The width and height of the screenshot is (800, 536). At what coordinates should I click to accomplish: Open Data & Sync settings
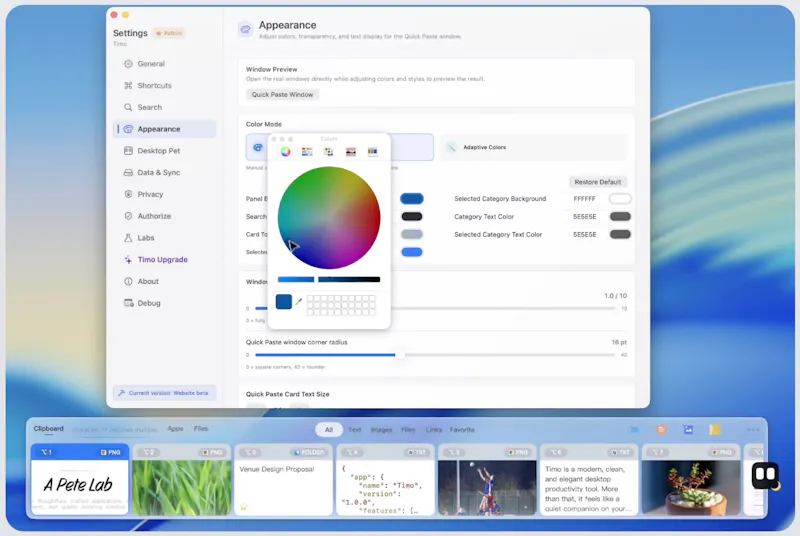(164, 172)
